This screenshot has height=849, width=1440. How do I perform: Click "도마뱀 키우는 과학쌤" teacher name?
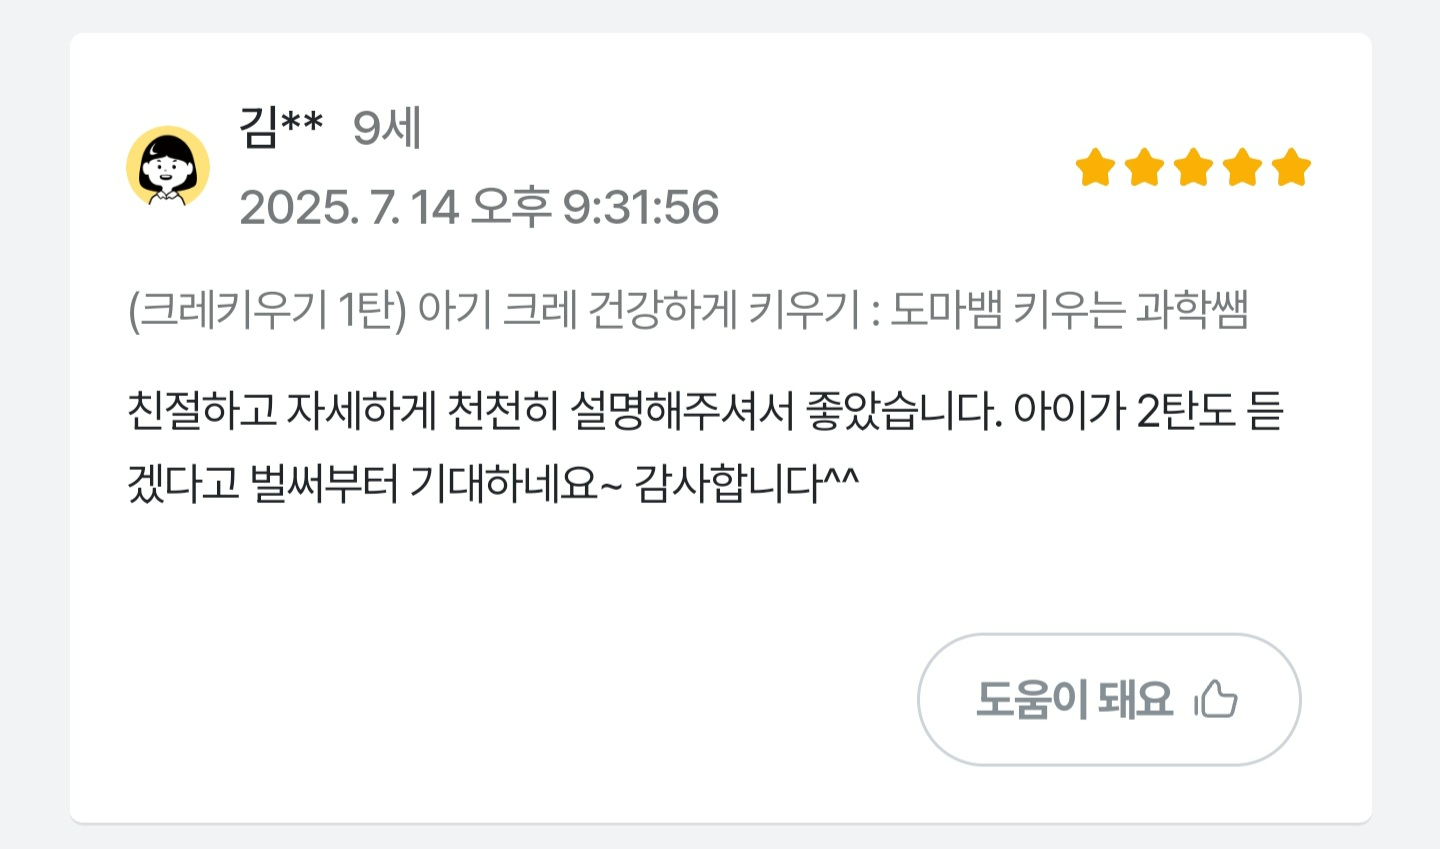point(1069,310)
